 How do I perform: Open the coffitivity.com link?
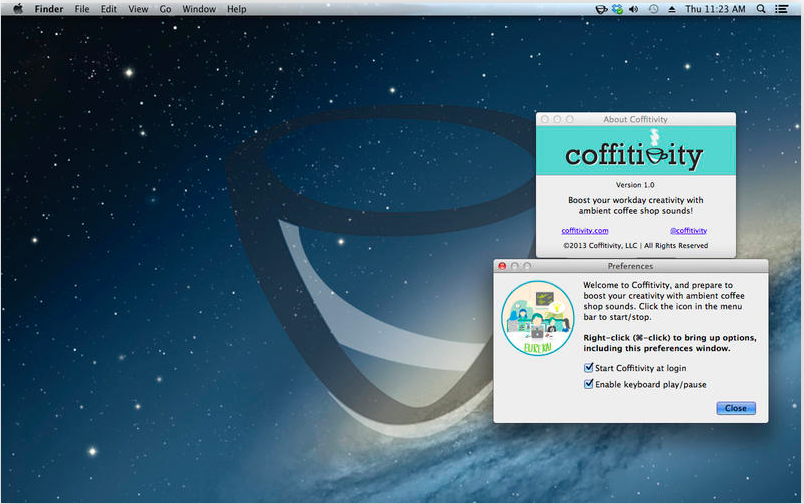point(585,231)
